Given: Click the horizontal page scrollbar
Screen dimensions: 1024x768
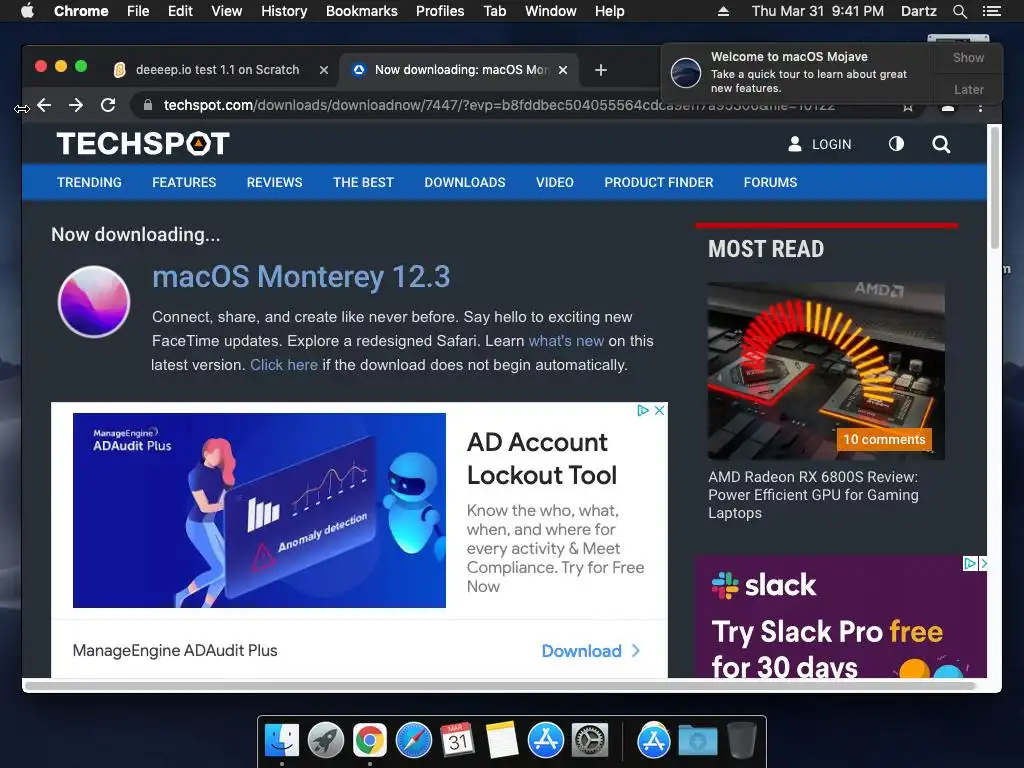Looking at the screenshot, I should (x=501, y=686).
